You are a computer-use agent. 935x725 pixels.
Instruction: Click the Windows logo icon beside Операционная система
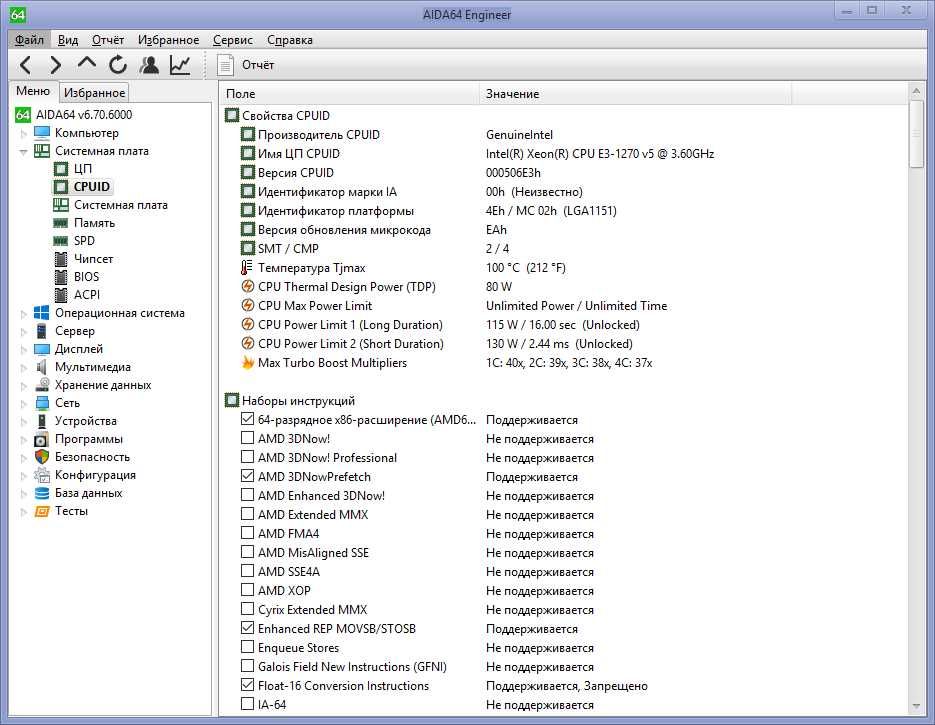(42, 312)
